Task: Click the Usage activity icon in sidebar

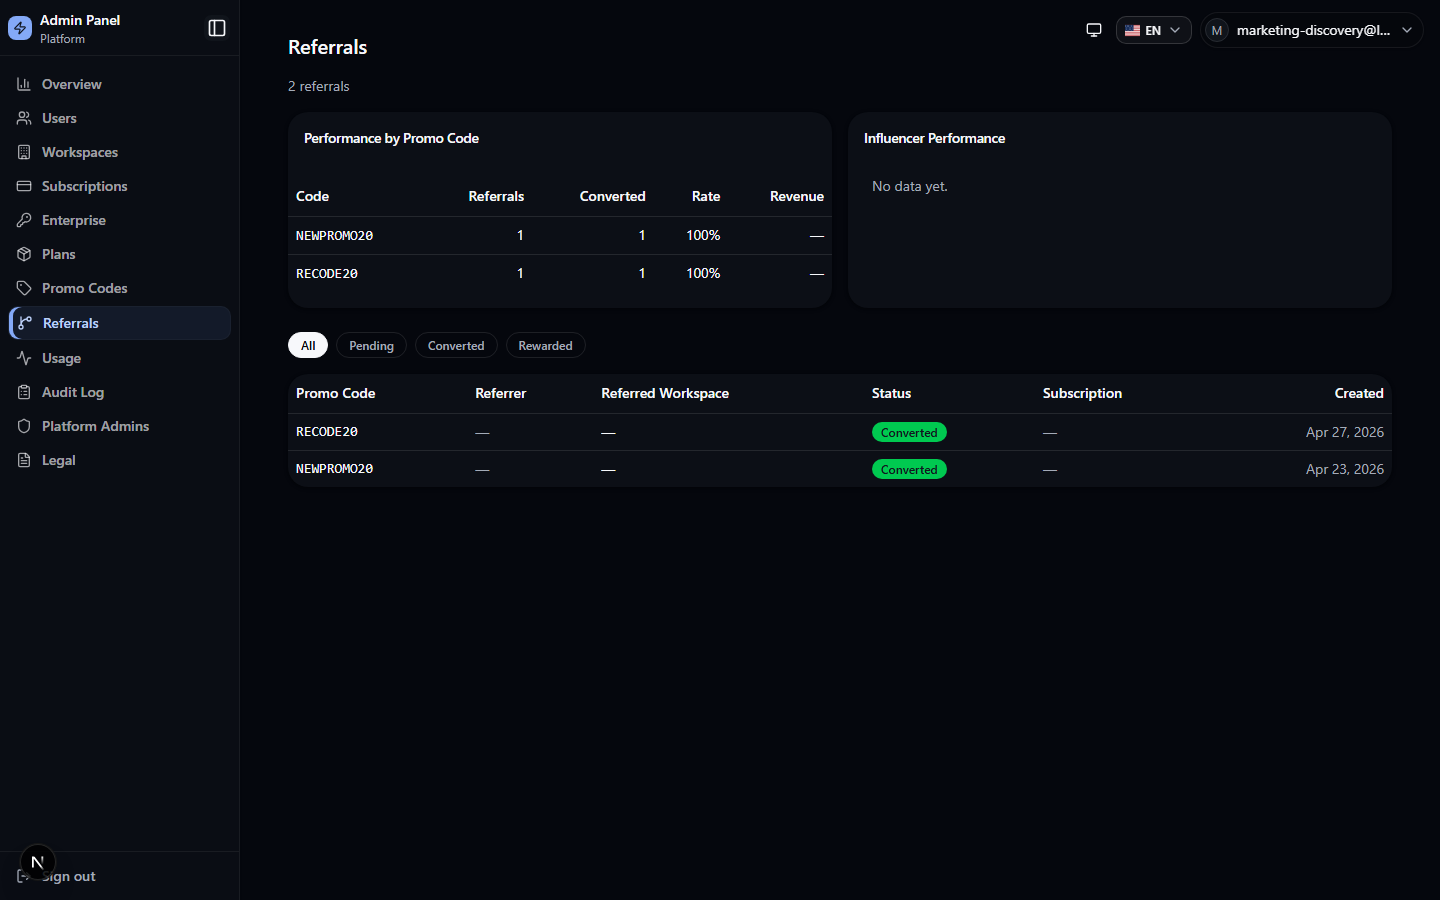Action: pos(24,358)
